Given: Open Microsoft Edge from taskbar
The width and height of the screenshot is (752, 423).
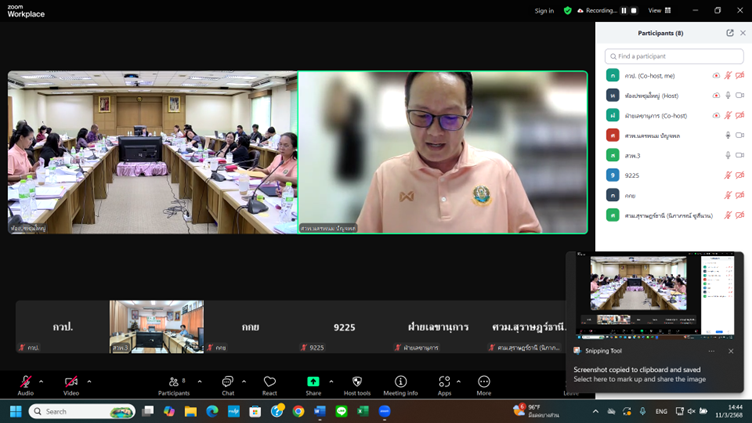Looking at the screenshot, I should pos(212,411).
